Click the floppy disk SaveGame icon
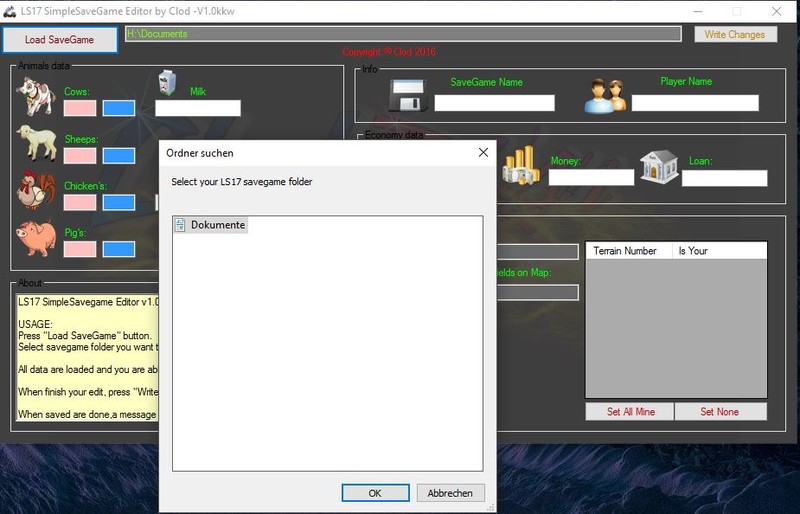This screenshot has width=800, height=514. point(408,95)
